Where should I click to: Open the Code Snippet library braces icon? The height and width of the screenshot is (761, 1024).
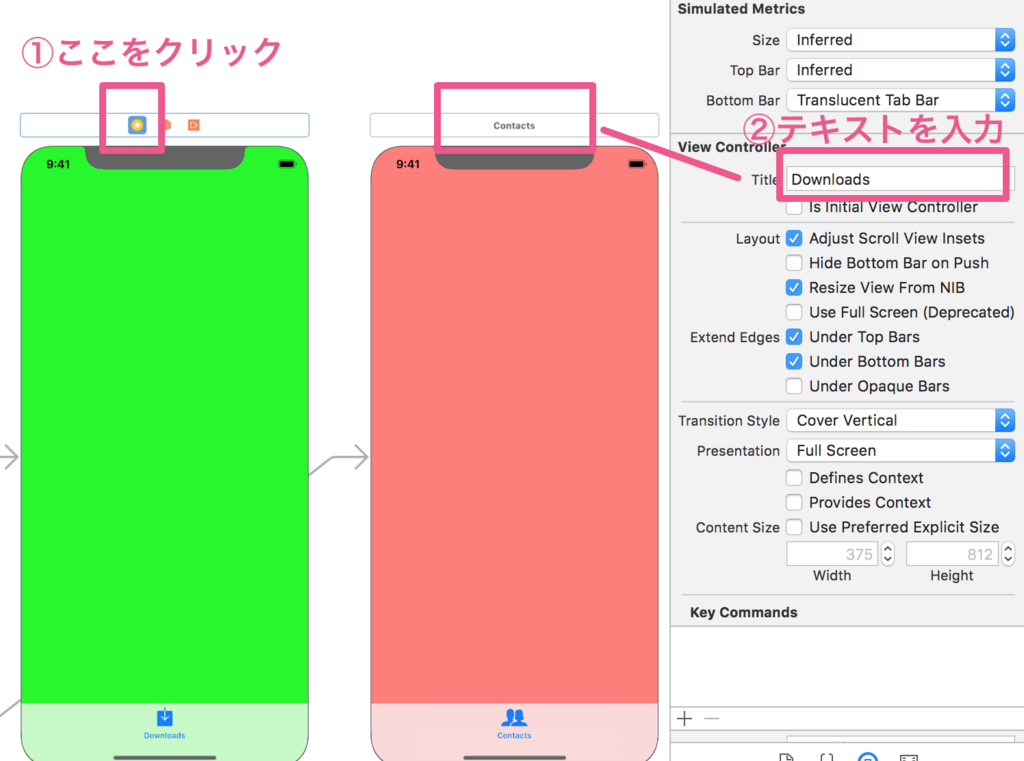pyautogui.click(x=827, y=757)
